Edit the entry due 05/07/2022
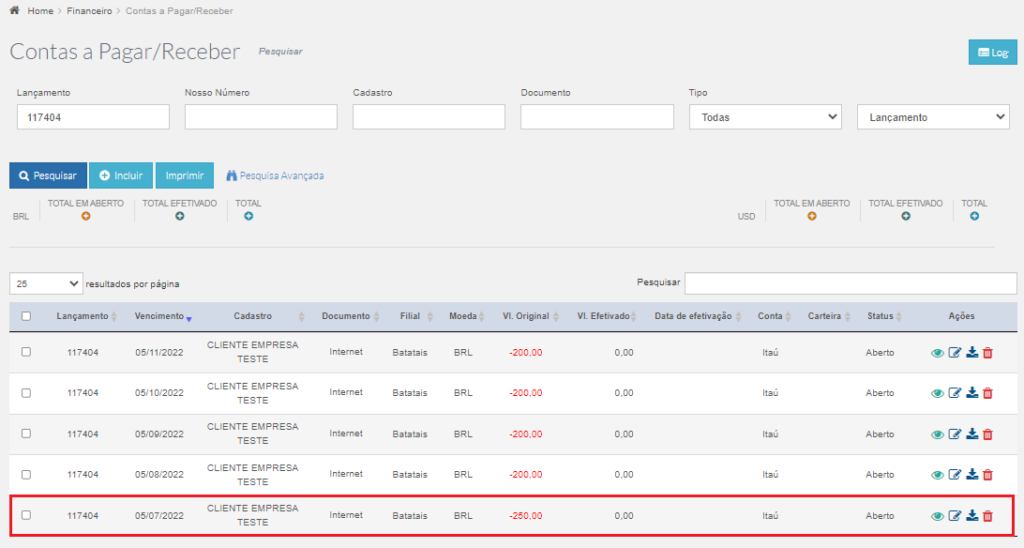 (x=955, y=516)
